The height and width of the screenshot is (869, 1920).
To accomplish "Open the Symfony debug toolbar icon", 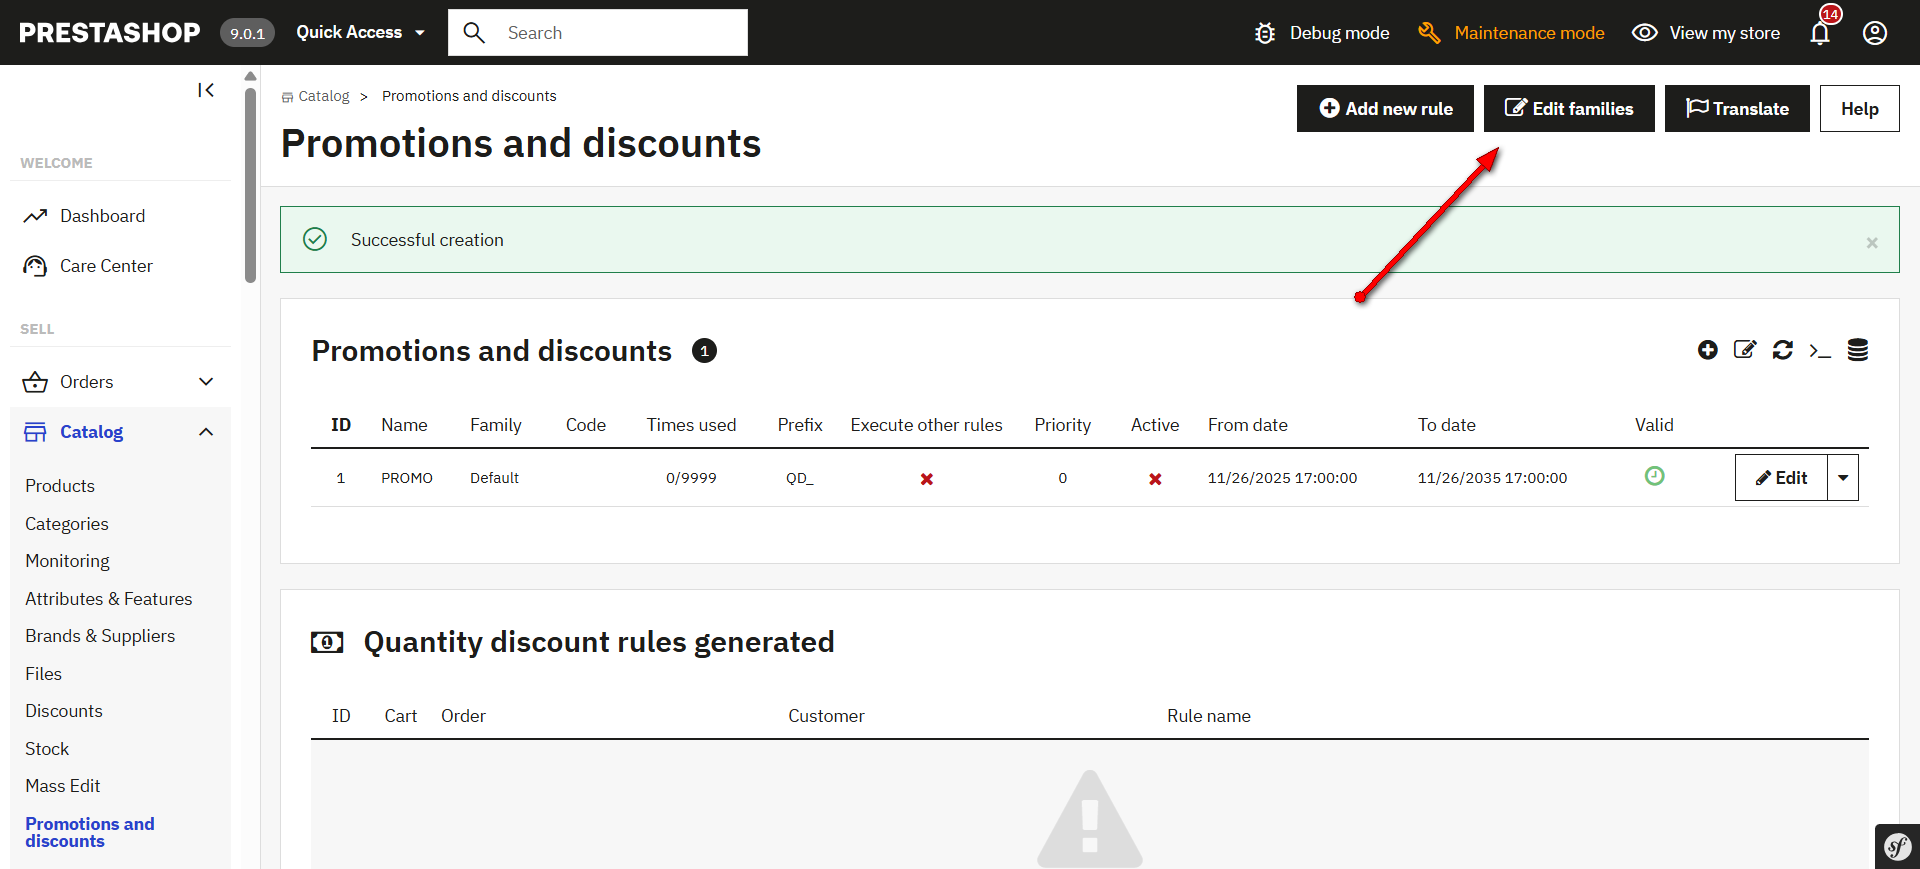I will pos(1897,847).
